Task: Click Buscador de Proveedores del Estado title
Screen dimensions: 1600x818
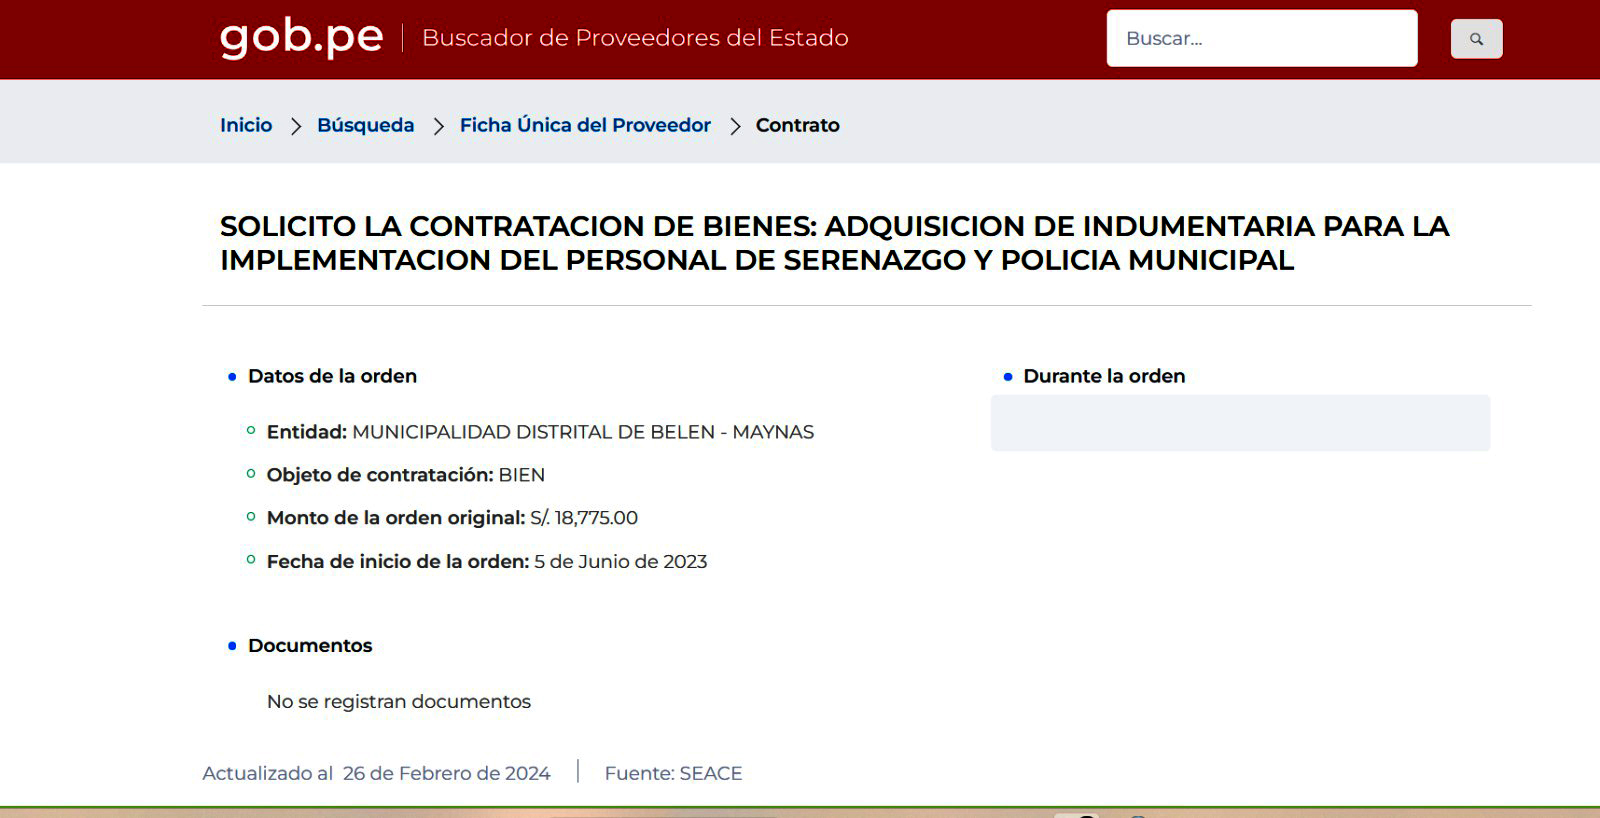Action: (635, 38)
